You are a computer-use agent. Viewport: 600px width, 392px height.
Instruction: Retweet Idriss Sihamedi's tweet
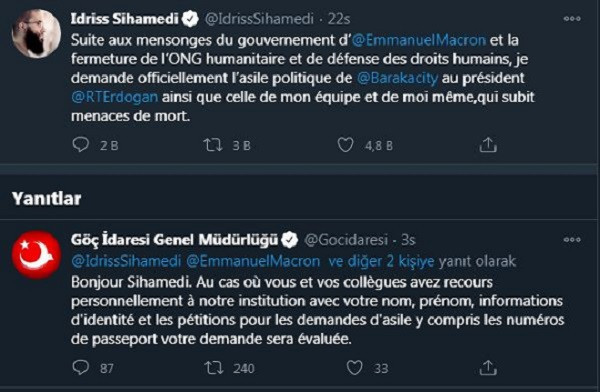pos(212,145)
